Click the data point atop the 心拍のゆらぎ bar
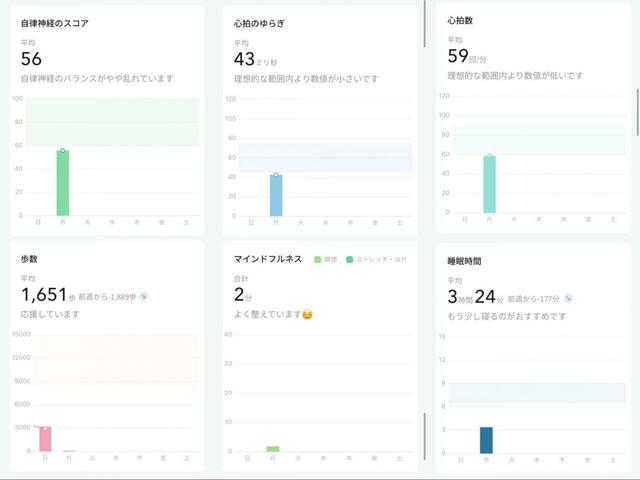 click(x=276, y=175)
